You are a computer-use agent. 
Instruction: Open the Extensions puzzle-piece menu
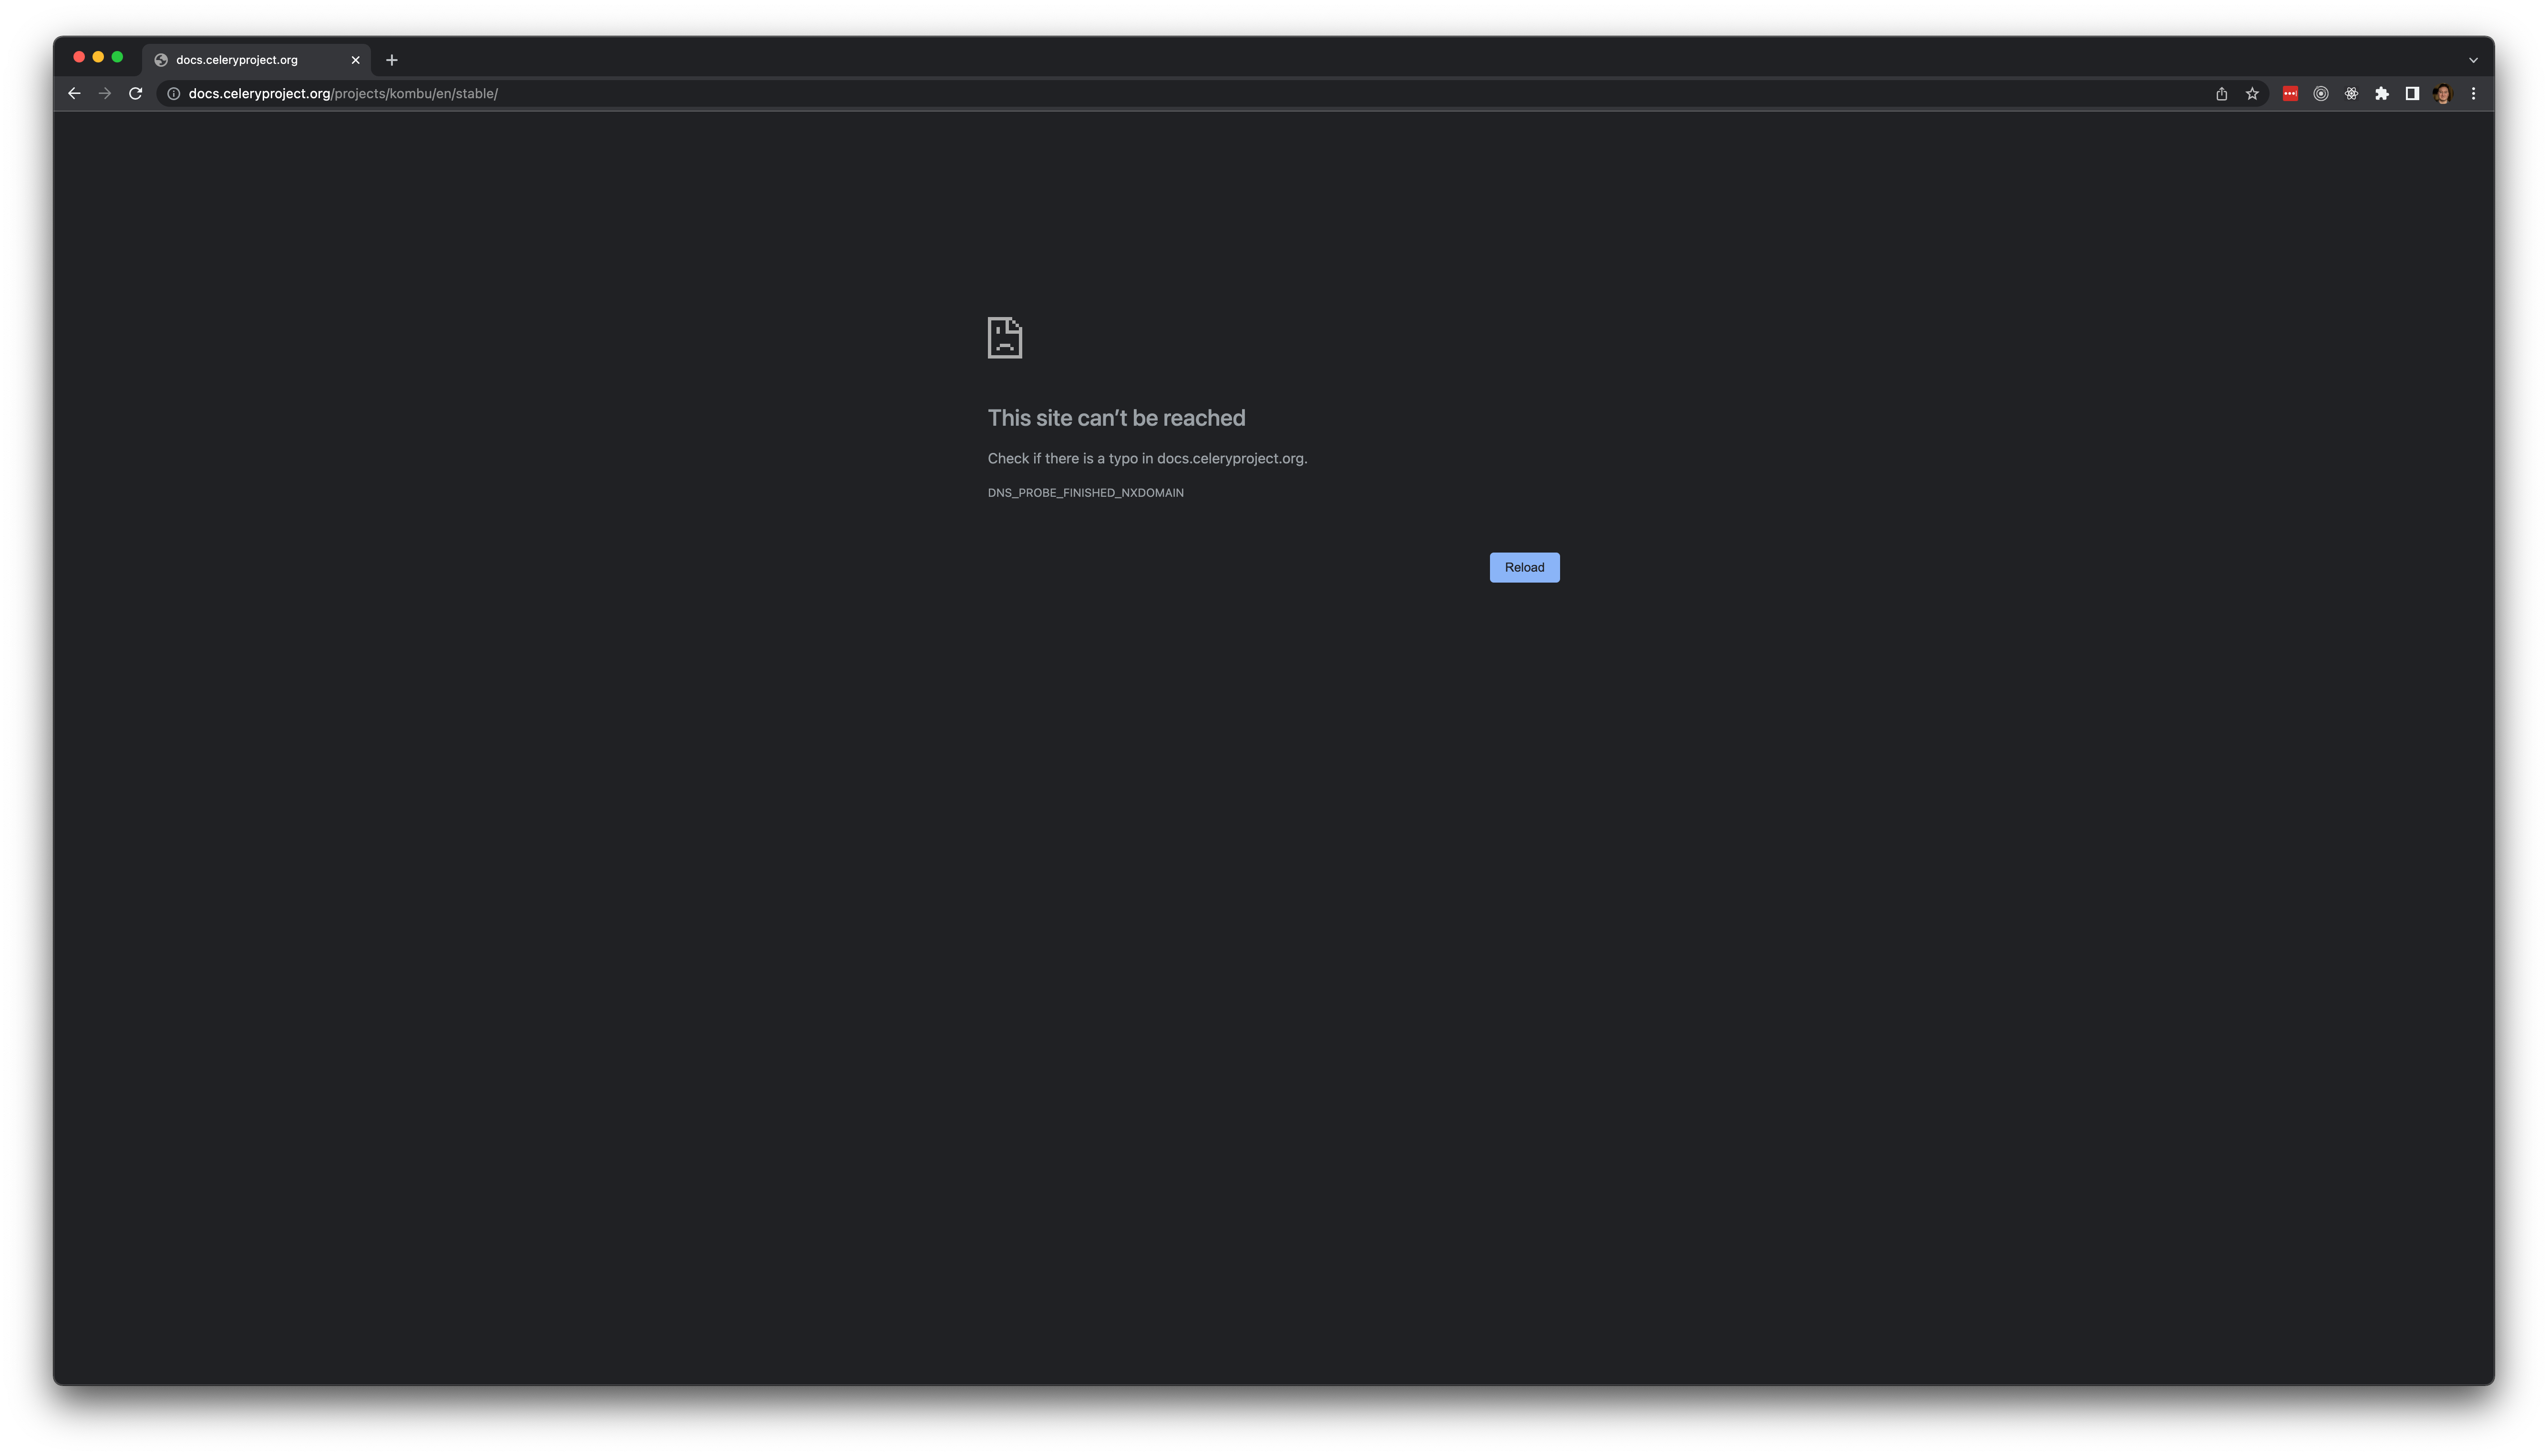[x=2382, y=93]
